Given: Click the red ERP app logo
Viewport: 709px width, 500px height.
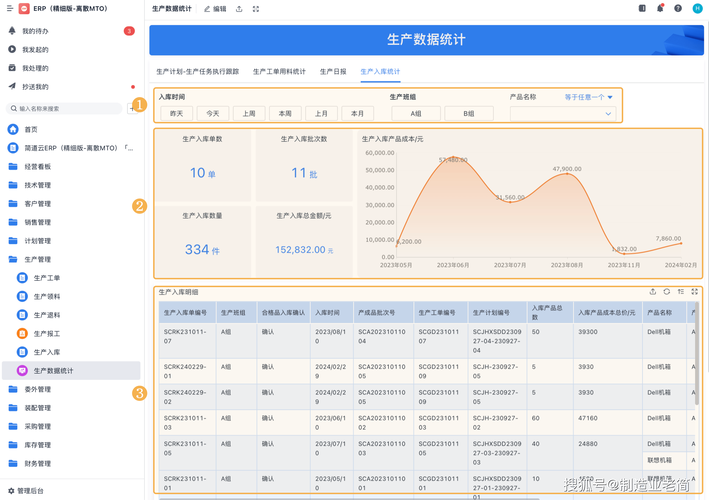Looking at the screenshot, I should (24, 9).
